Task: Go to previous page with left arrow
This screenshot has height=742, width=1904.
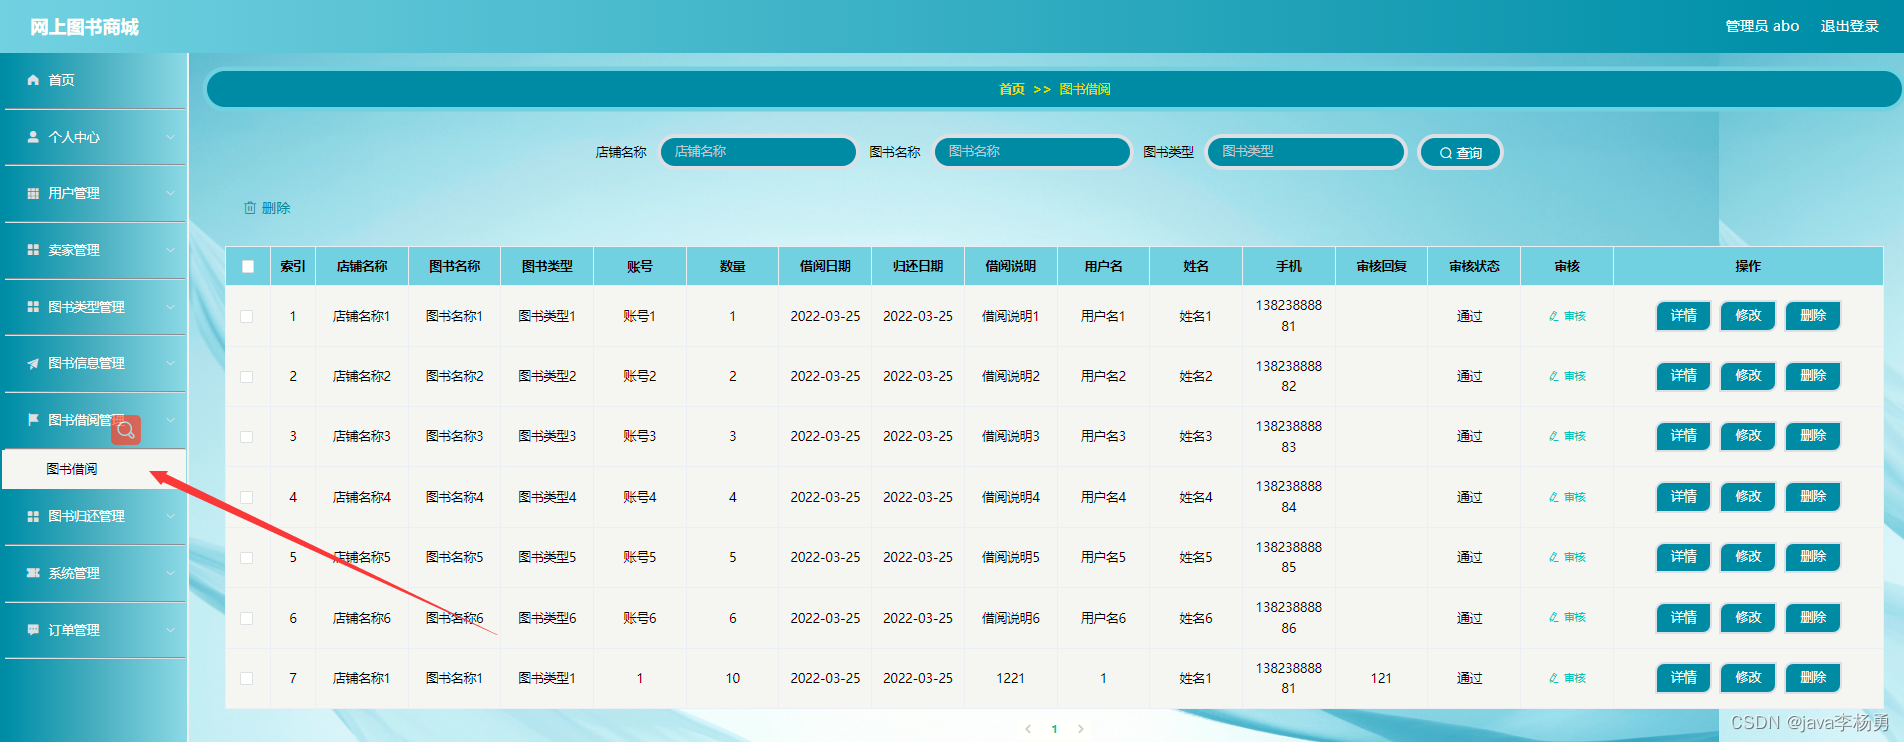Action: click(1028, 729)
